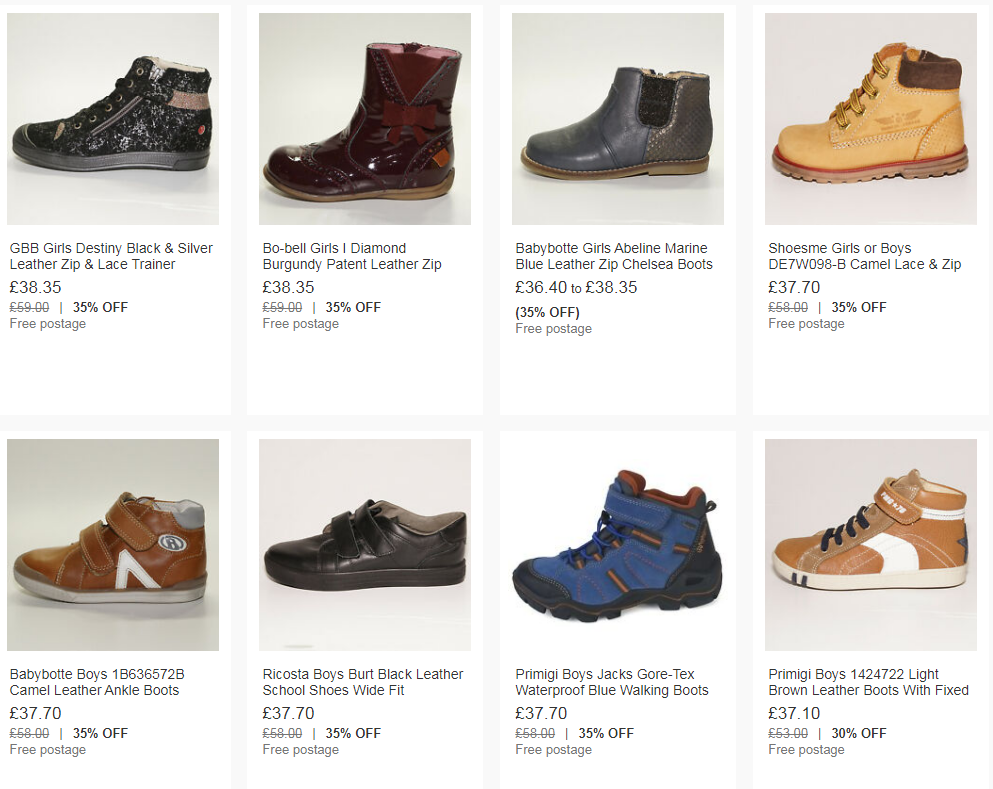993x789 pixels.
Task: Click the £37.10 price on Primigi boots
Action: pos(794,714)
